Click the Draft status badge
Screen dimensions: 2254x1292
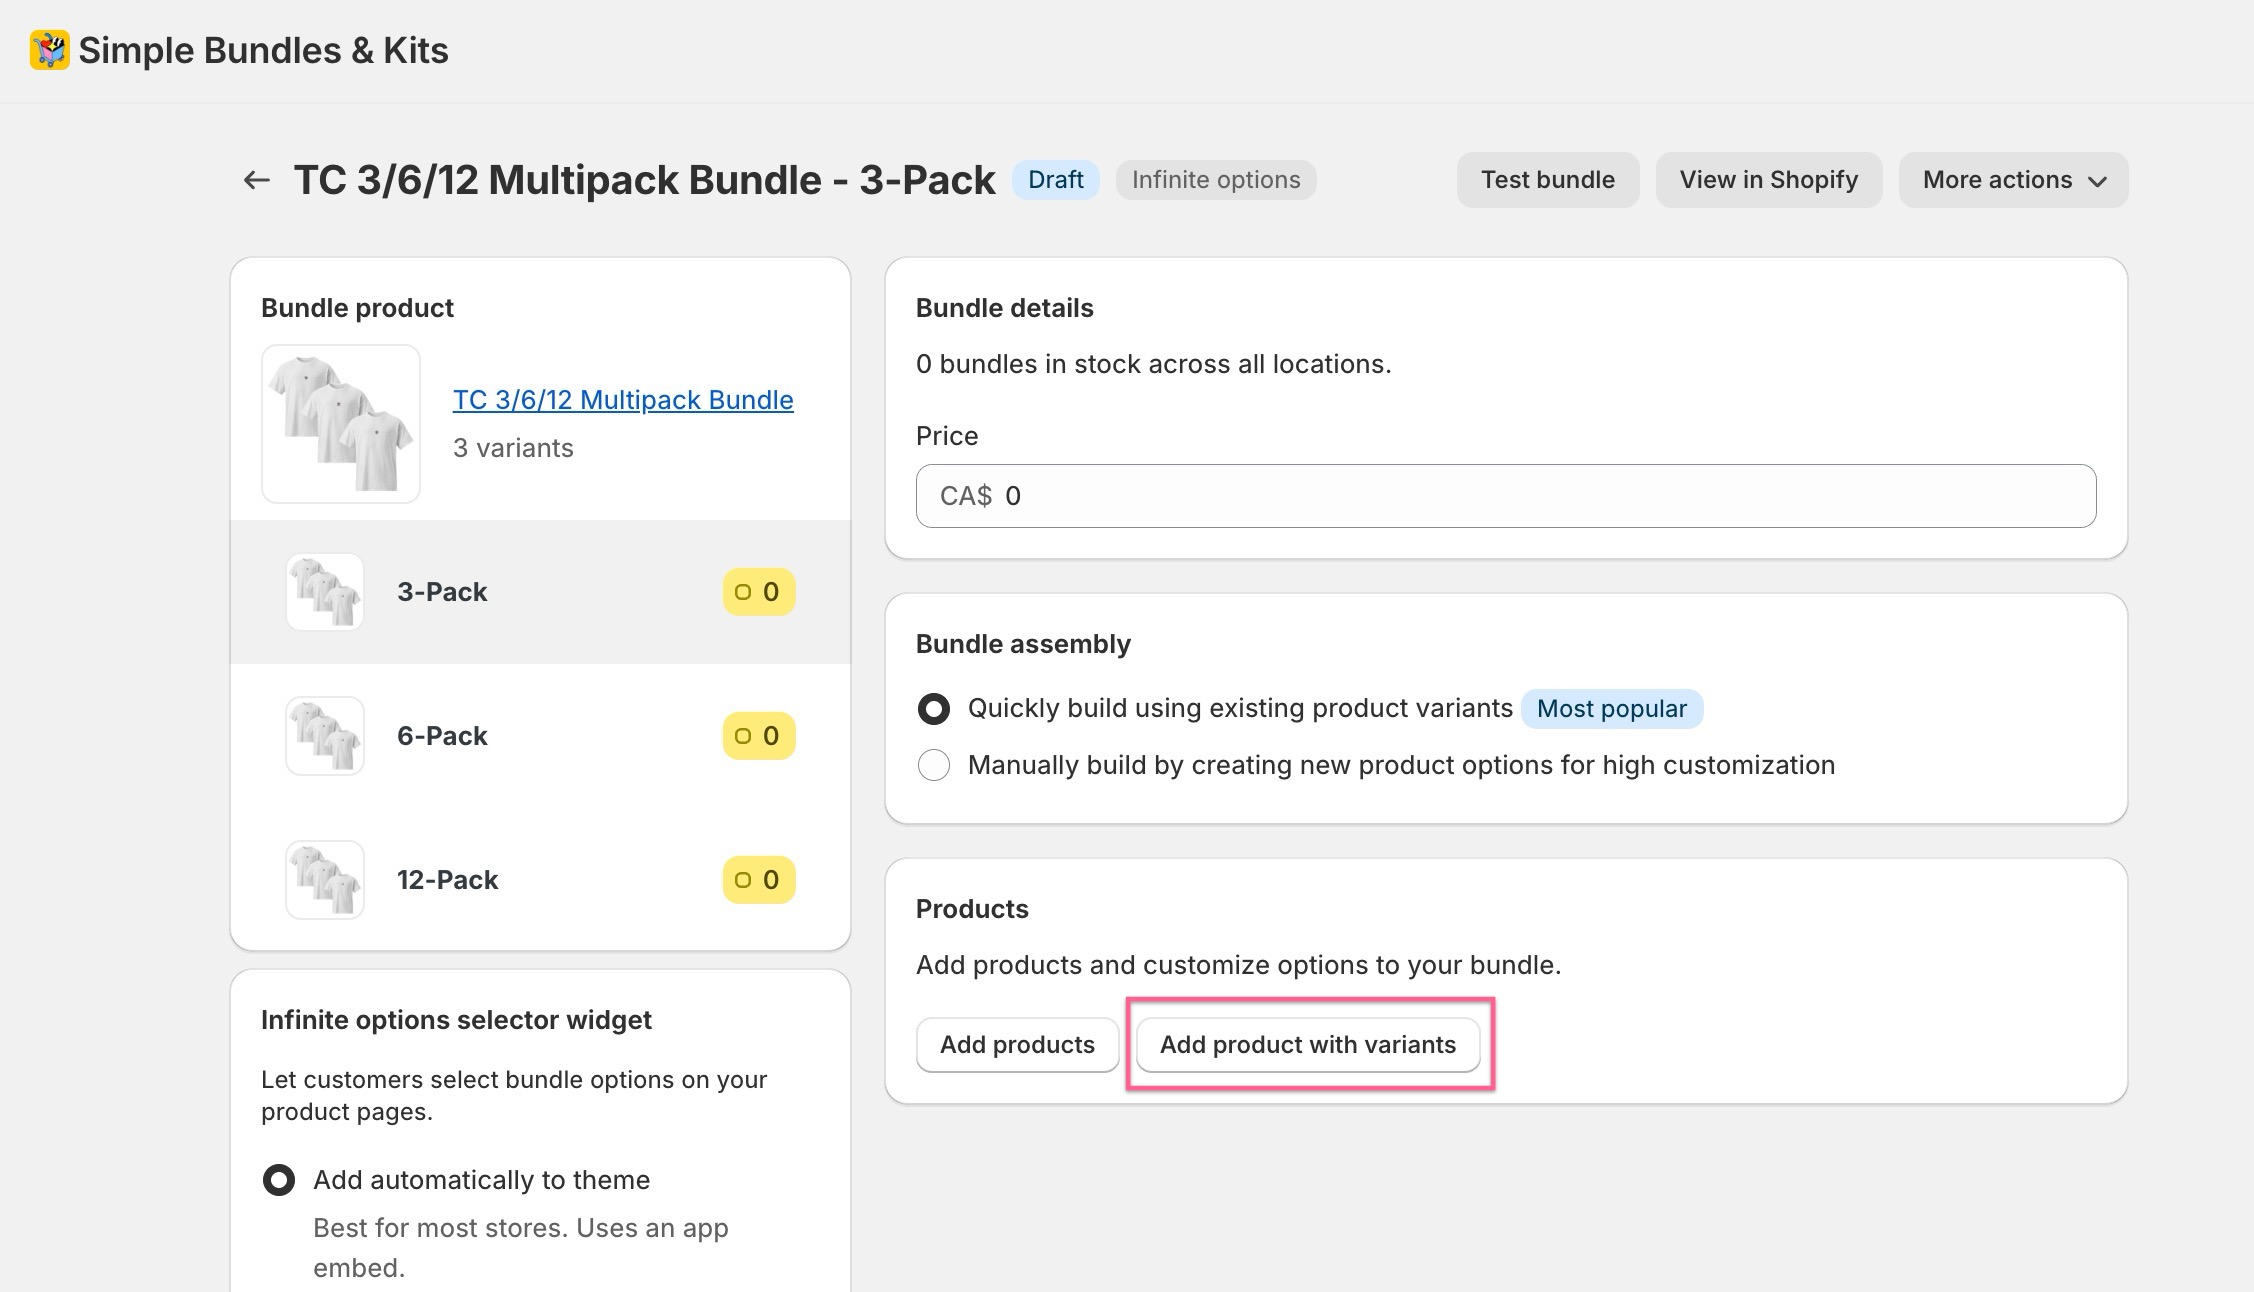[x=1055, y=180]
